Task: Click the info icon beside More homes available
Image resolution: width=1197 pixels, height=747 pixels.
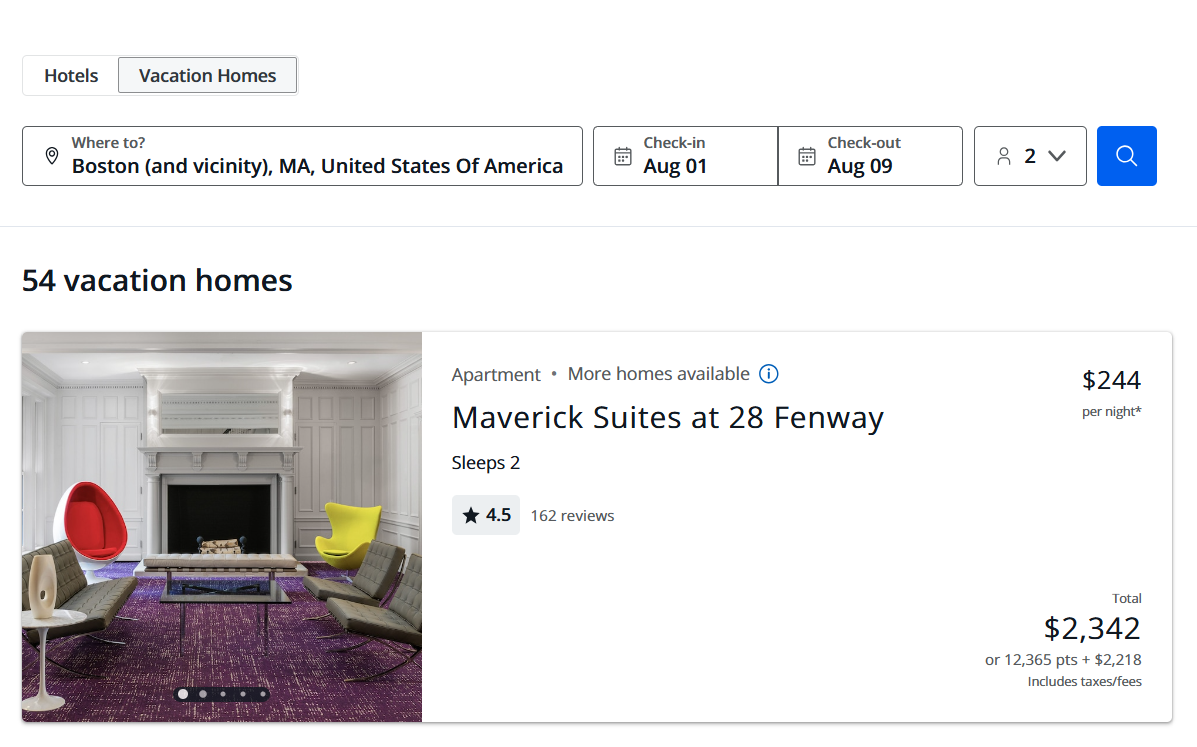Action: point(768,374)
